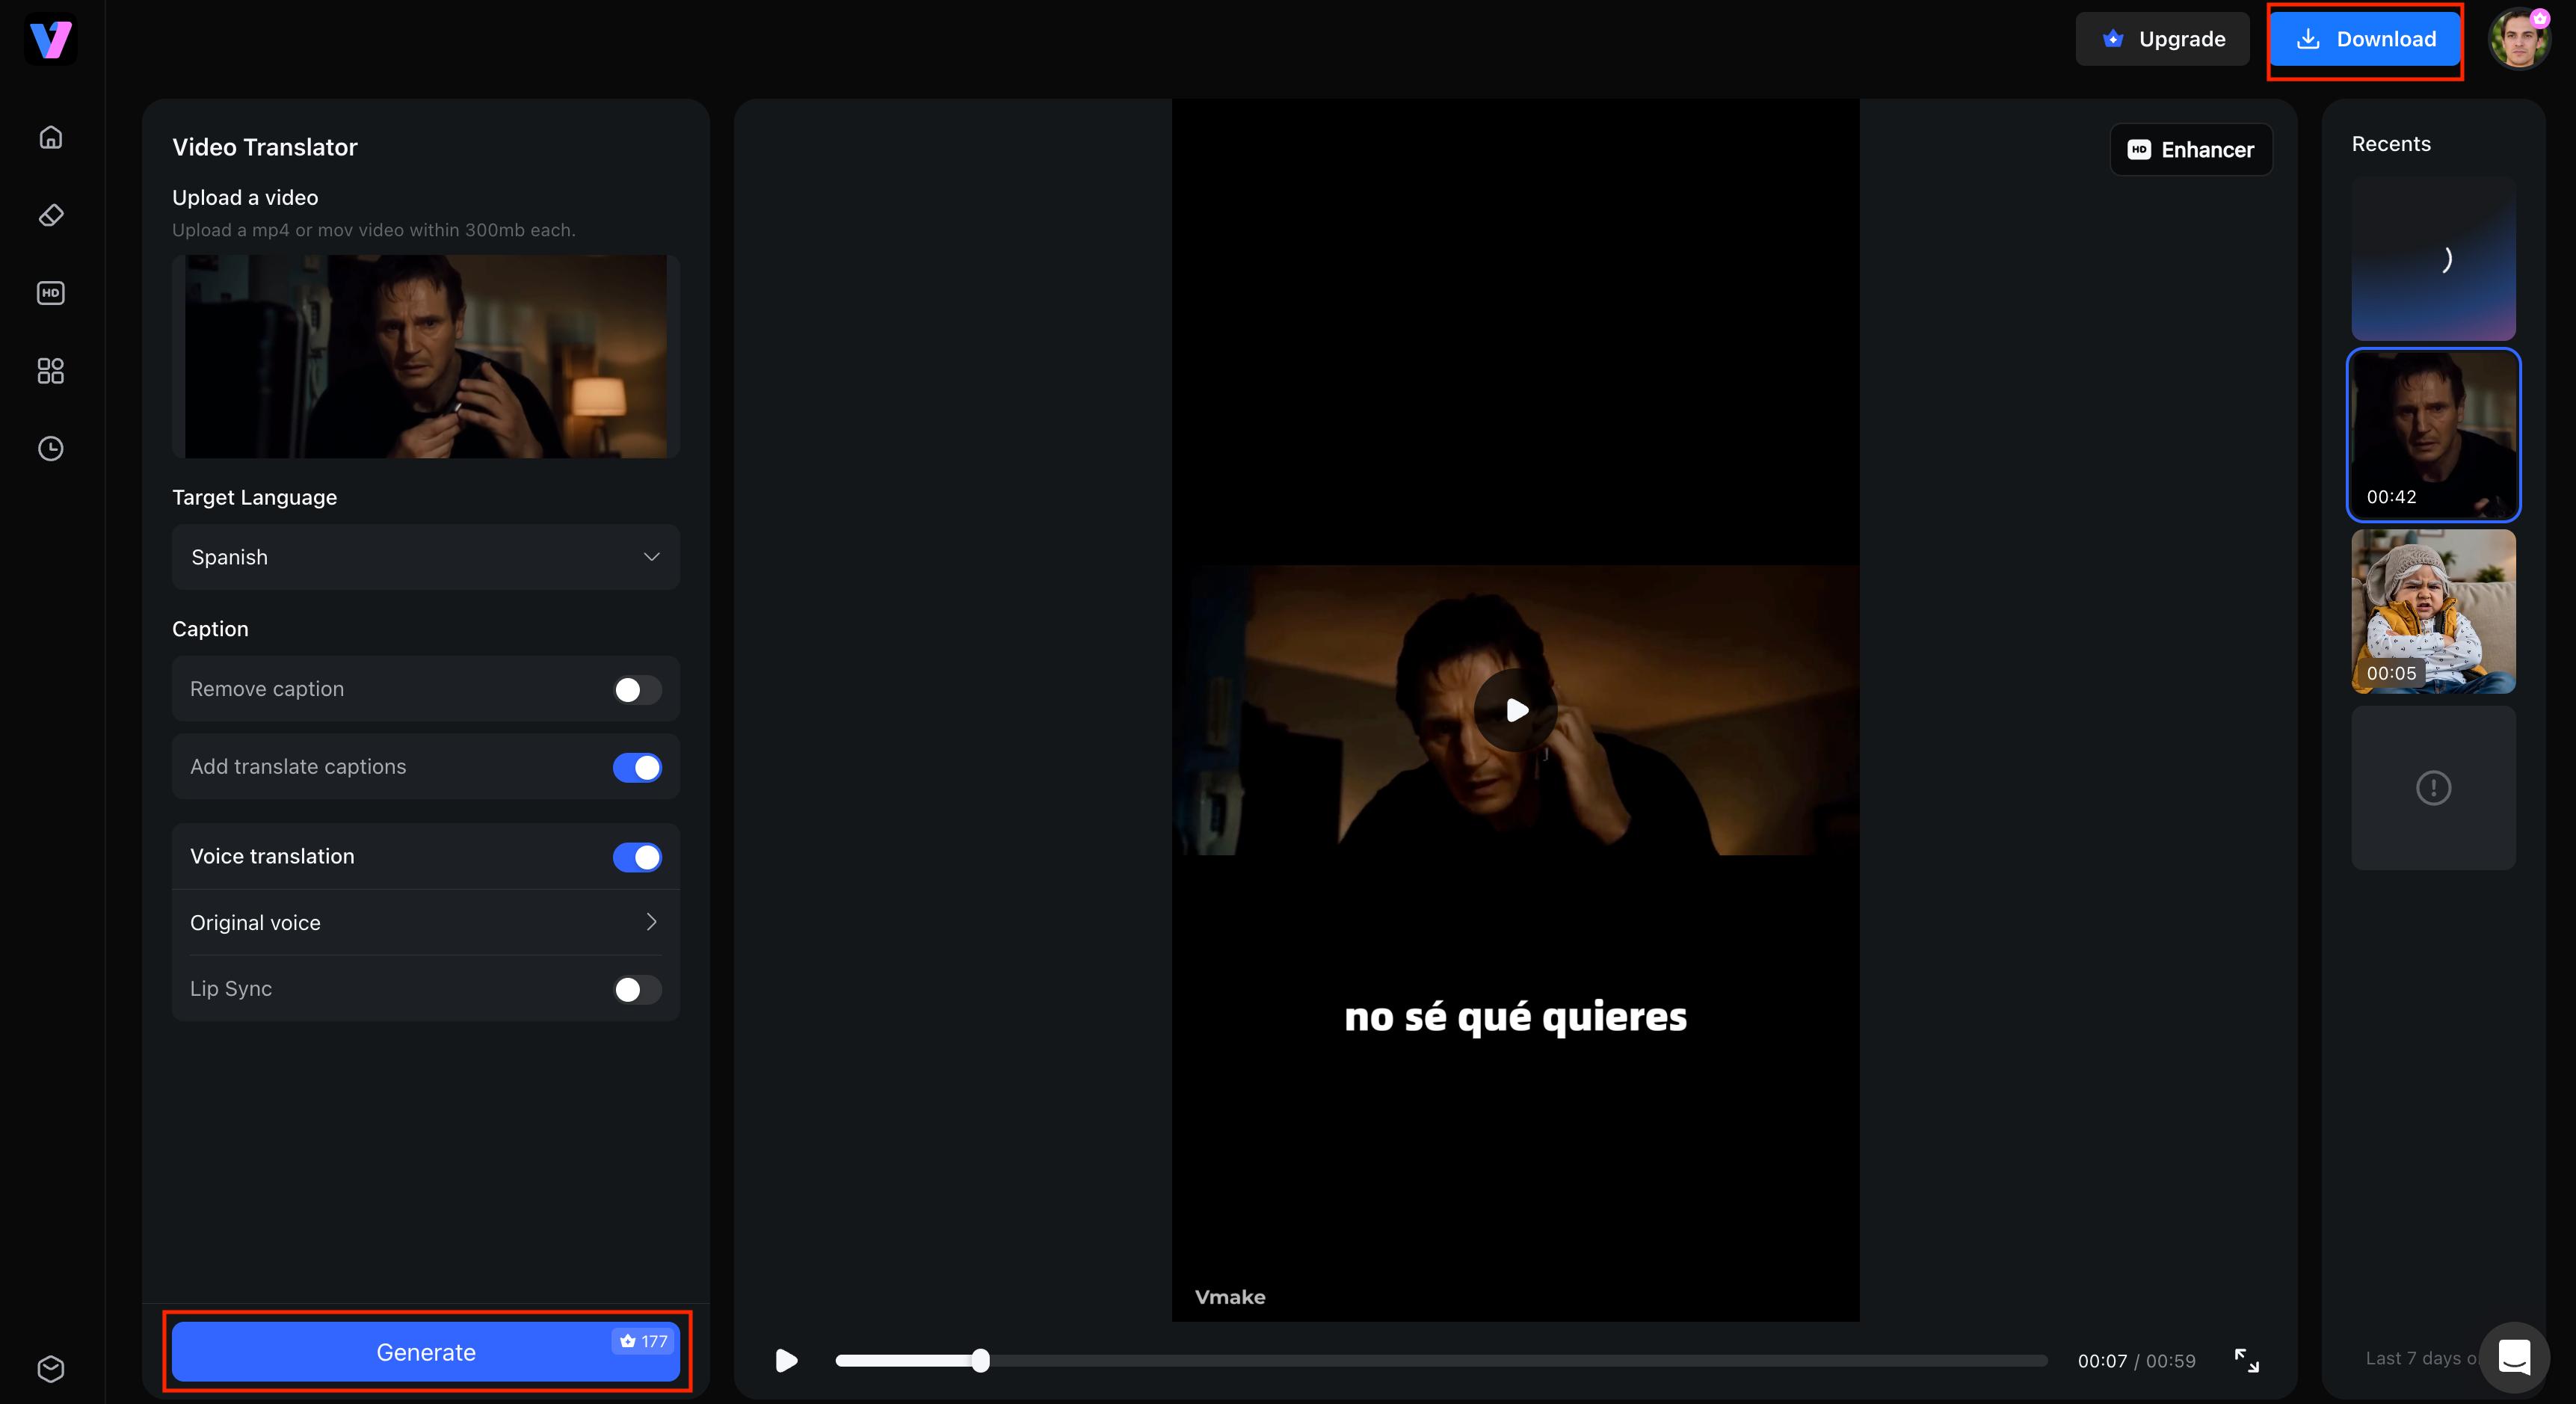Click the Vmake logo icon
The width and height of the screenshot is (2576, 1404).
(x=50, y=39)
